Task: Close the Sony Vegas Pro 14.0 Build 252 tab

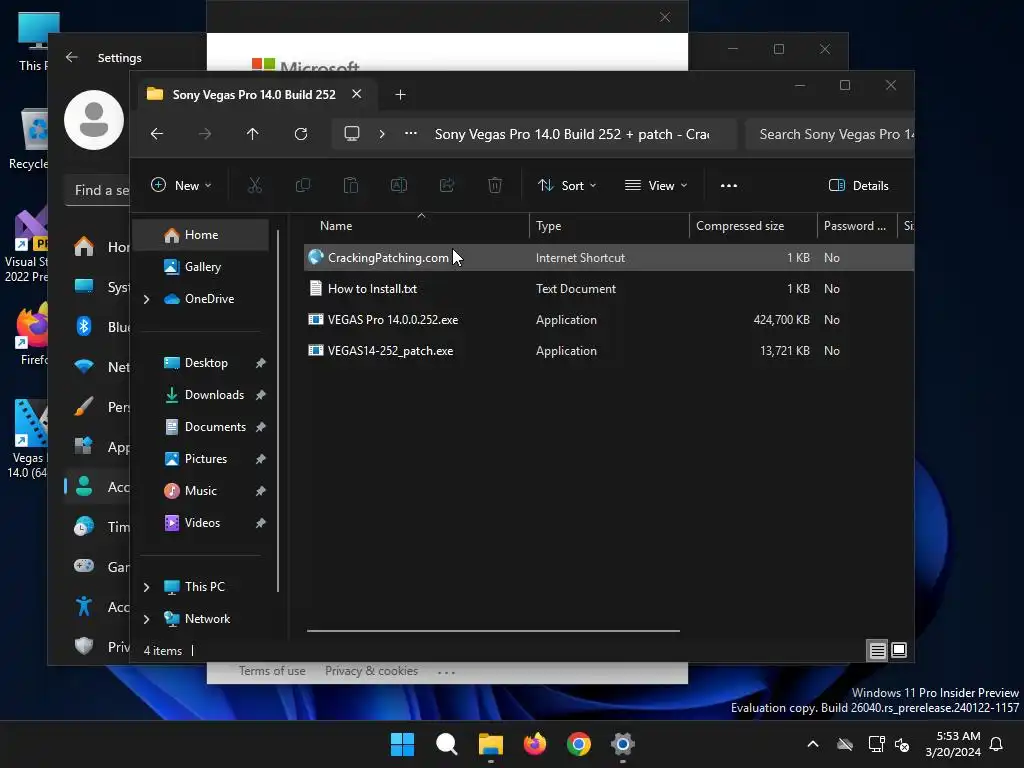Action: (x=357, y=94)
